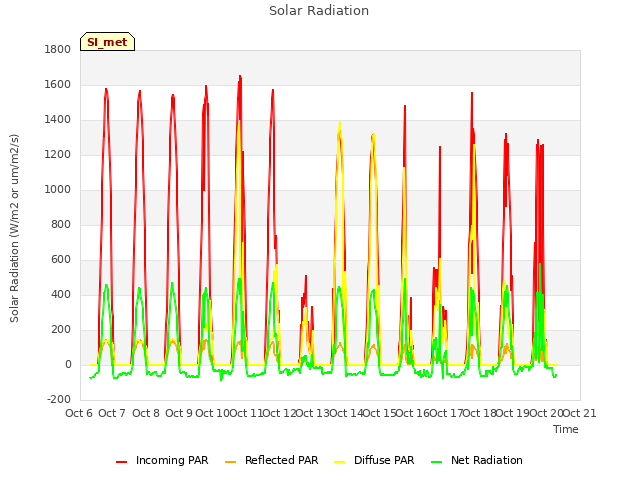Click the Oct 7 x-axis tick label
The width and height of the screenshot is (640, 480).
pyautogui.click(x=112, y=413)
